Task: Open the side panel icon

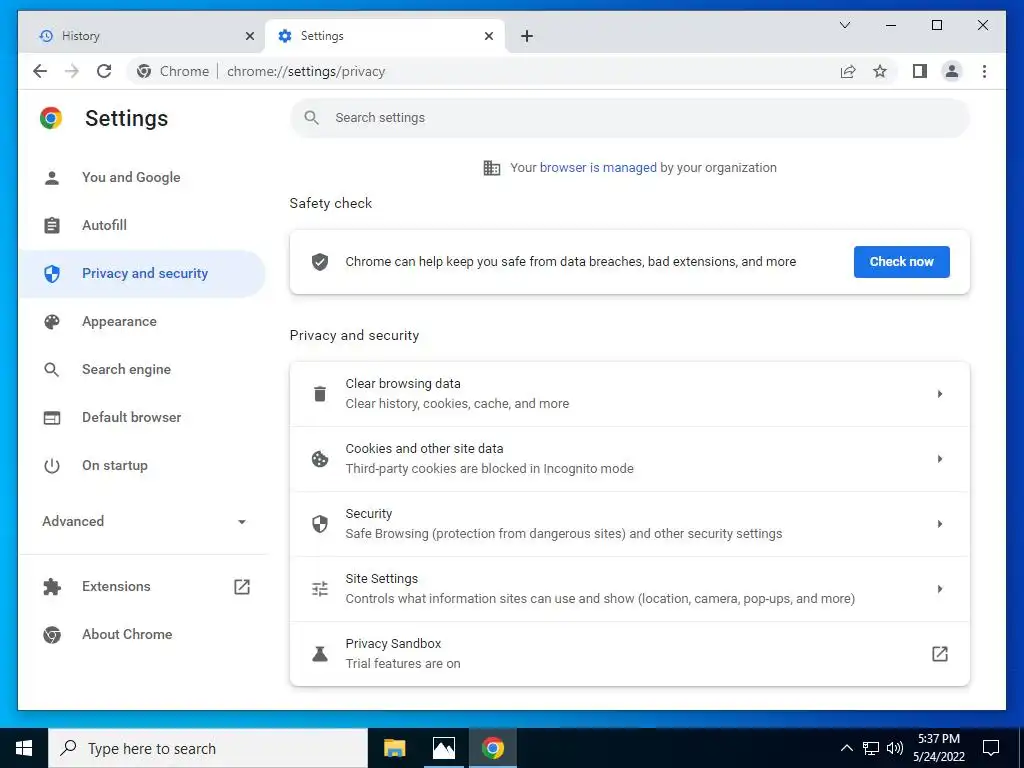Action: point(920,71)
